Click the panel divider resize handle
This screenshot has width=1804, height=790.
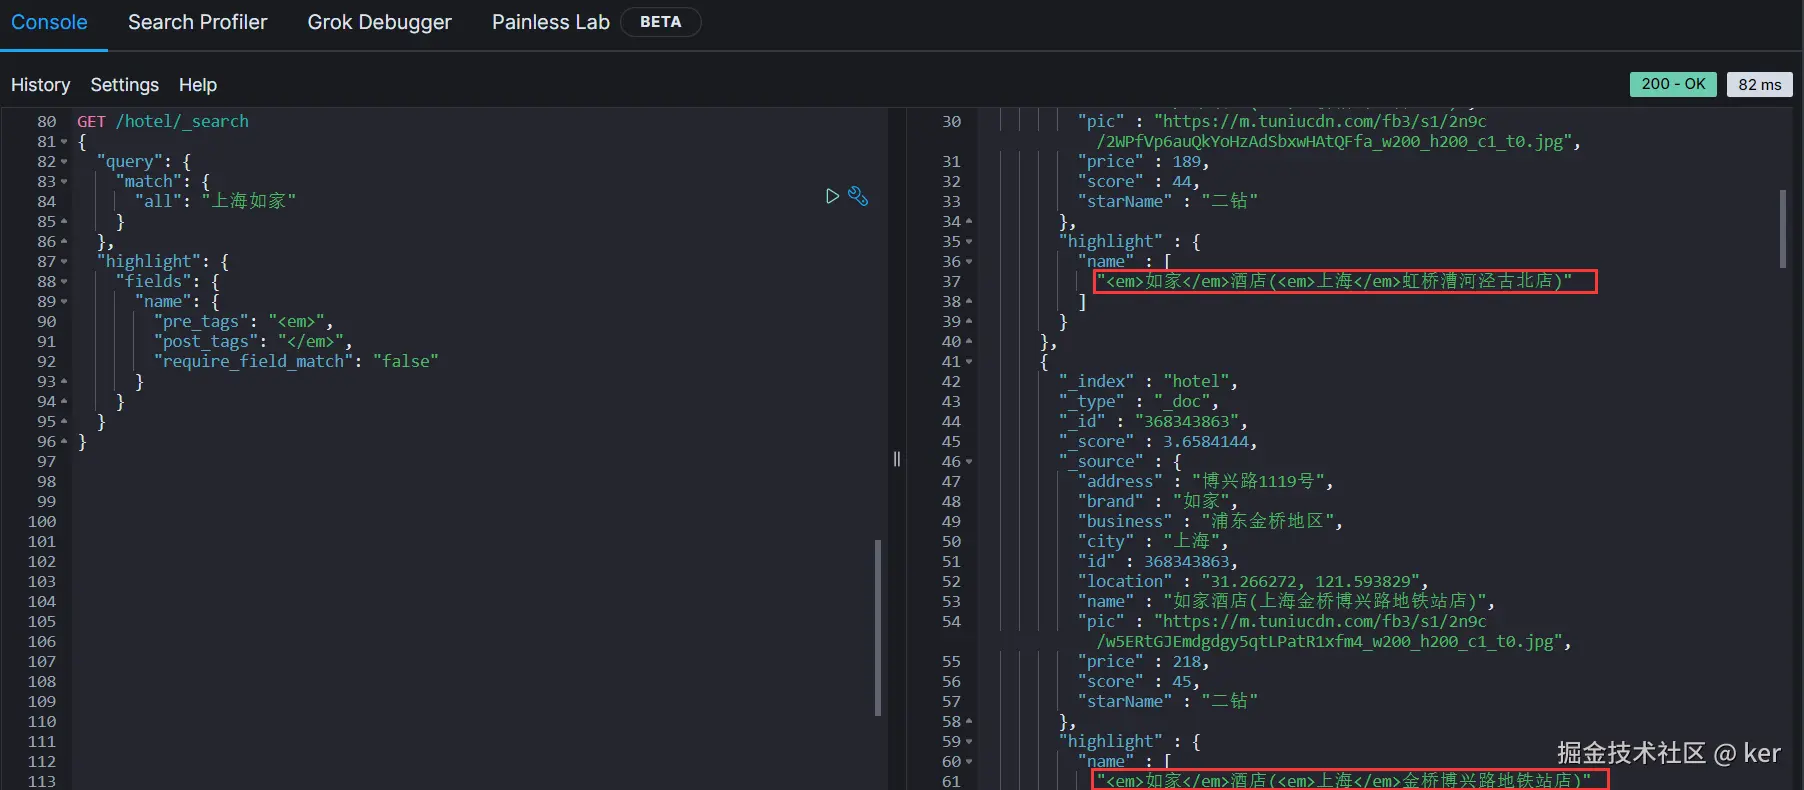click(x=897, y=459)
